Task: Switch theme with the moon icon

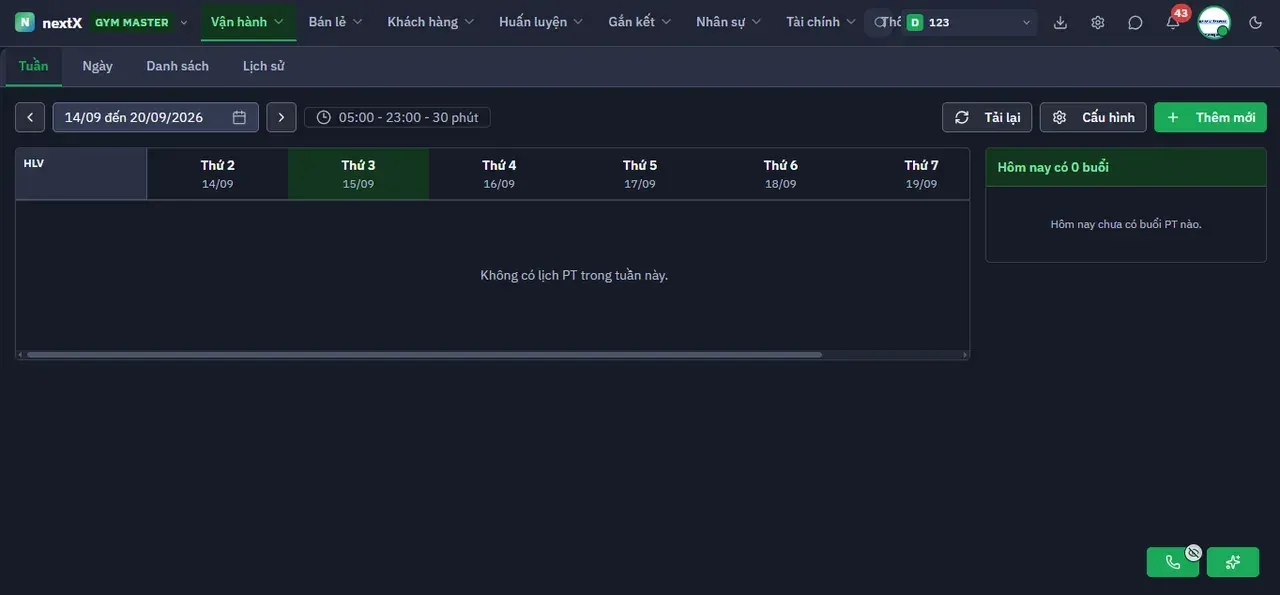Action: tap(1256, 22)
